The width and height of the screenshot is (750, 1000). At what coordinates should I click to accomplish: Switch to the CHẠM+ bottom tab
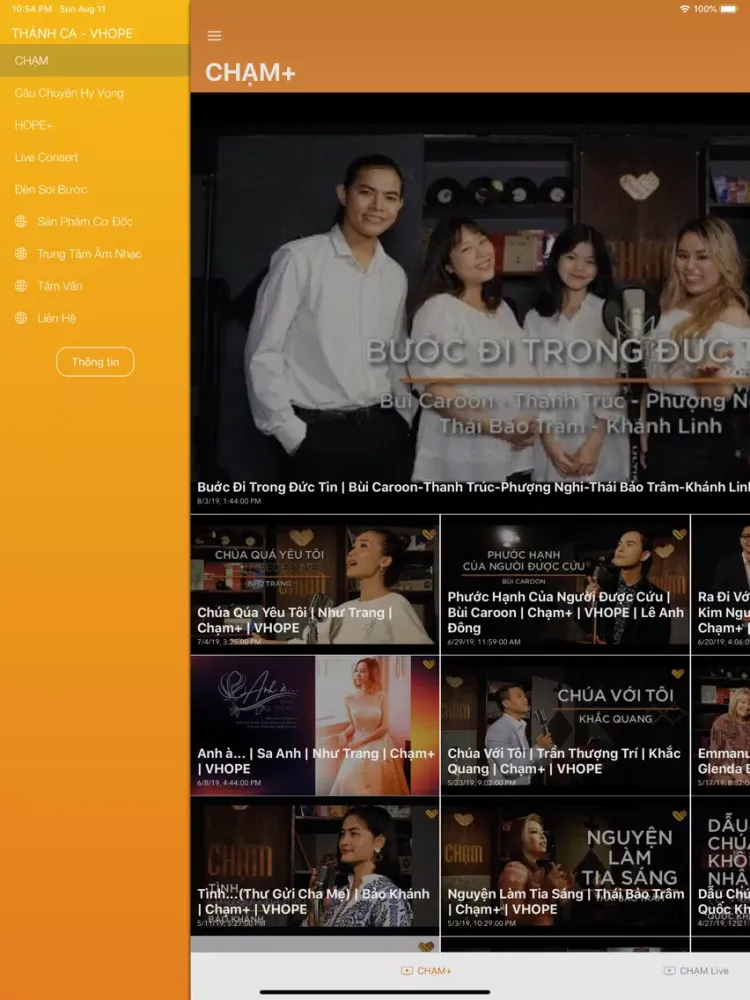426,971
